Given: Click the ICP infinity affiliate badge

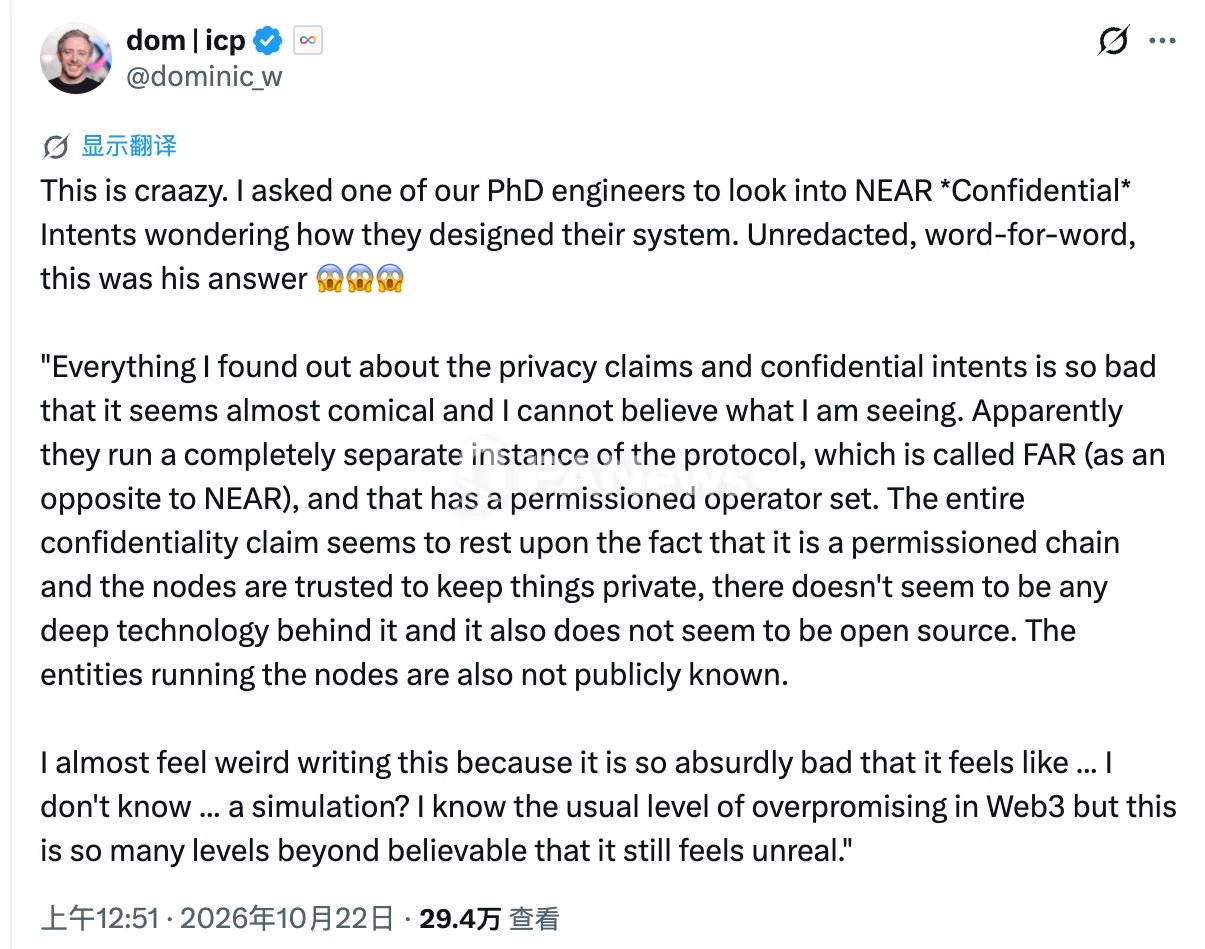Looking at the screenshot, I should coord(307,41).
